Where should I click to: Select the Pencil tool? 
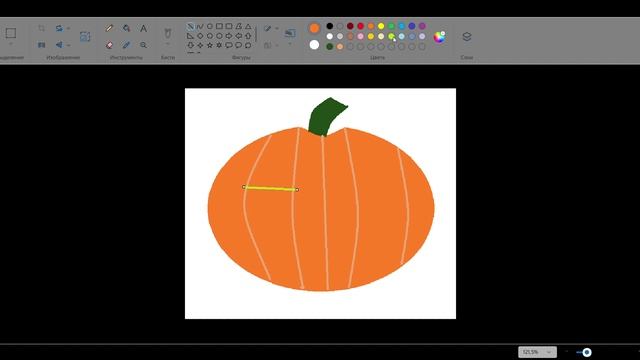(109, 28)
